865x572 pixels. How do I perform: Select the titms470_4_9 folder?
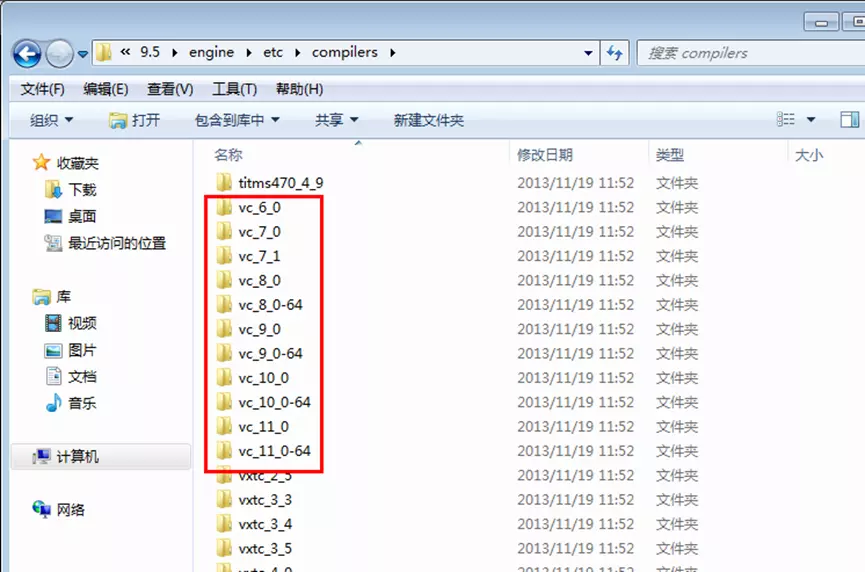click(x=280, y=183)
